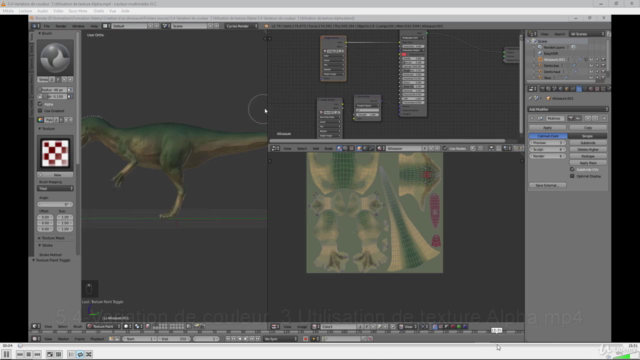
Task: Open Blender's File menu
Action: pyautogui.click(x=47, y=26)
